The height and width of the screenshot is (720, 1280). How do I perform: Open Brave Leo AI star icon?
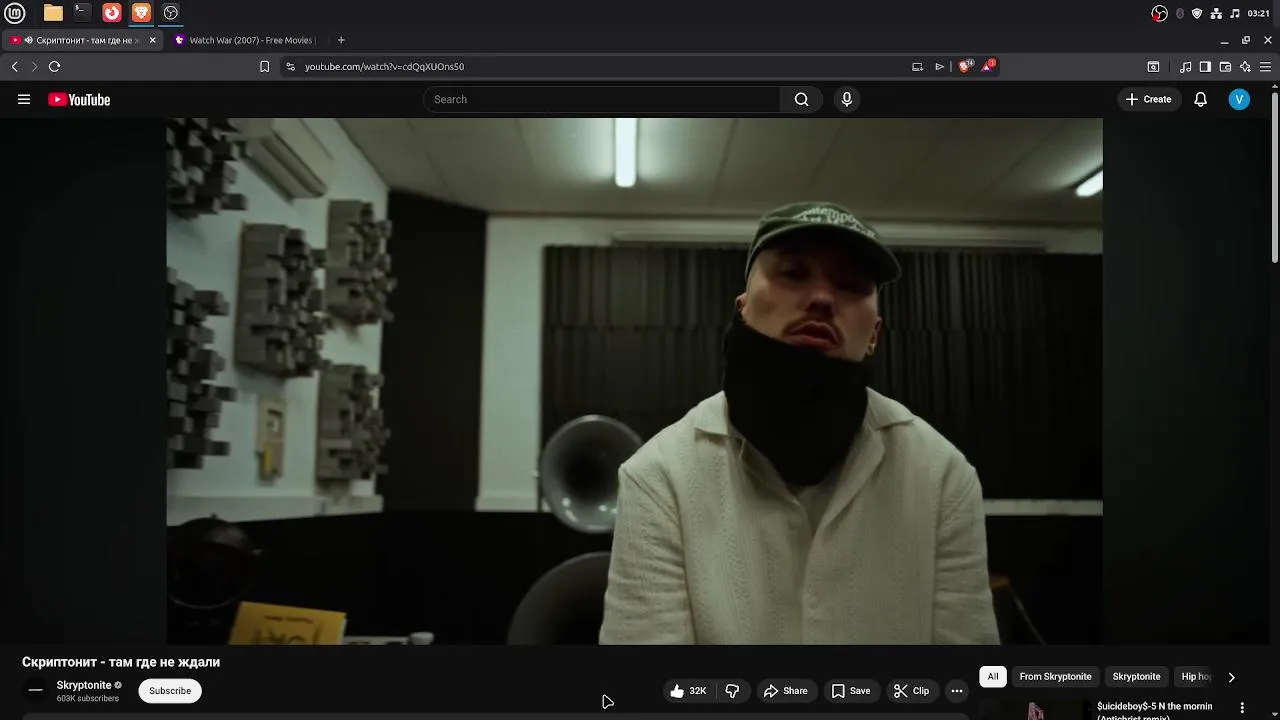1245,66
